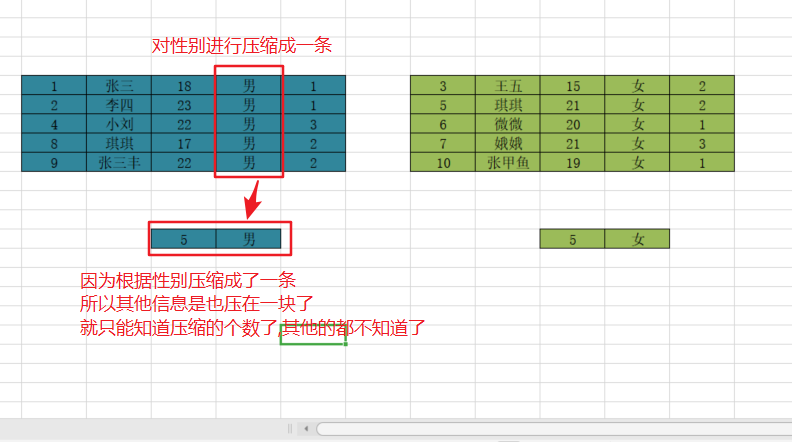Select the cell containing 微微
The width and height of the screenshot is (792, 442).
coord(508,124)
